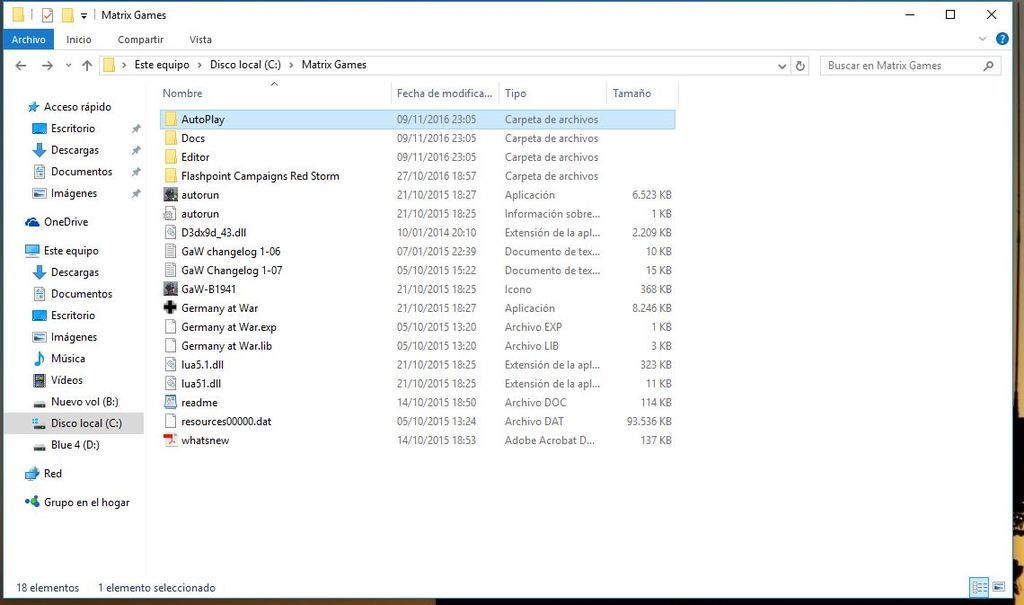This screenshot has width=1024, height=605.
Task: Open the Customize Quick Access Toolbar dropdown
Action: click(x=83, y=16)
